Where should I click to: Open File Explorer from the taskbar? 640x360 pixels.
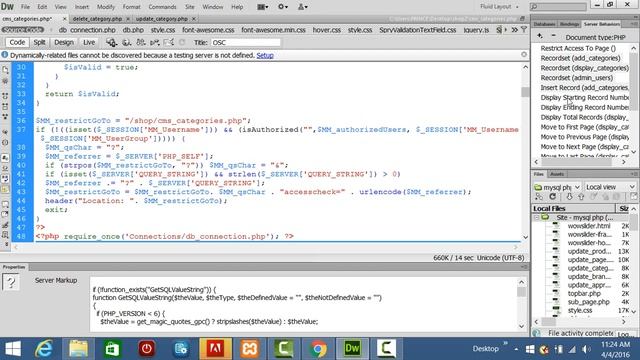point(78,349)
